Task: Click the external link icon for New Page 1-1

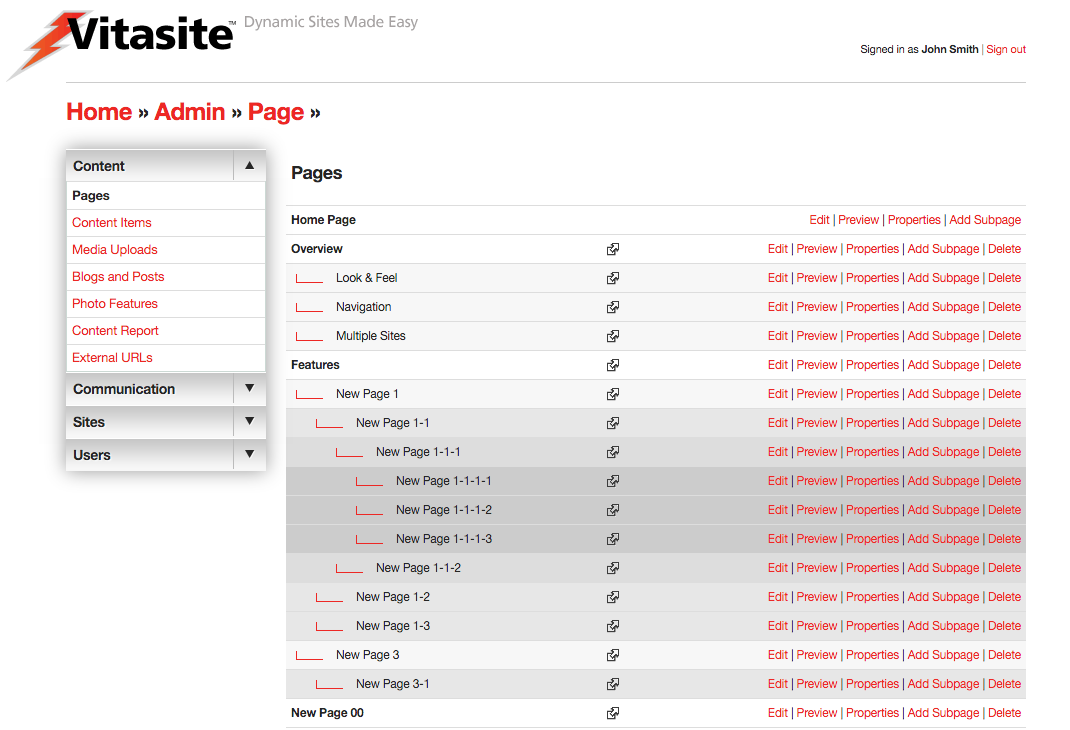Action: click(613, 423)
